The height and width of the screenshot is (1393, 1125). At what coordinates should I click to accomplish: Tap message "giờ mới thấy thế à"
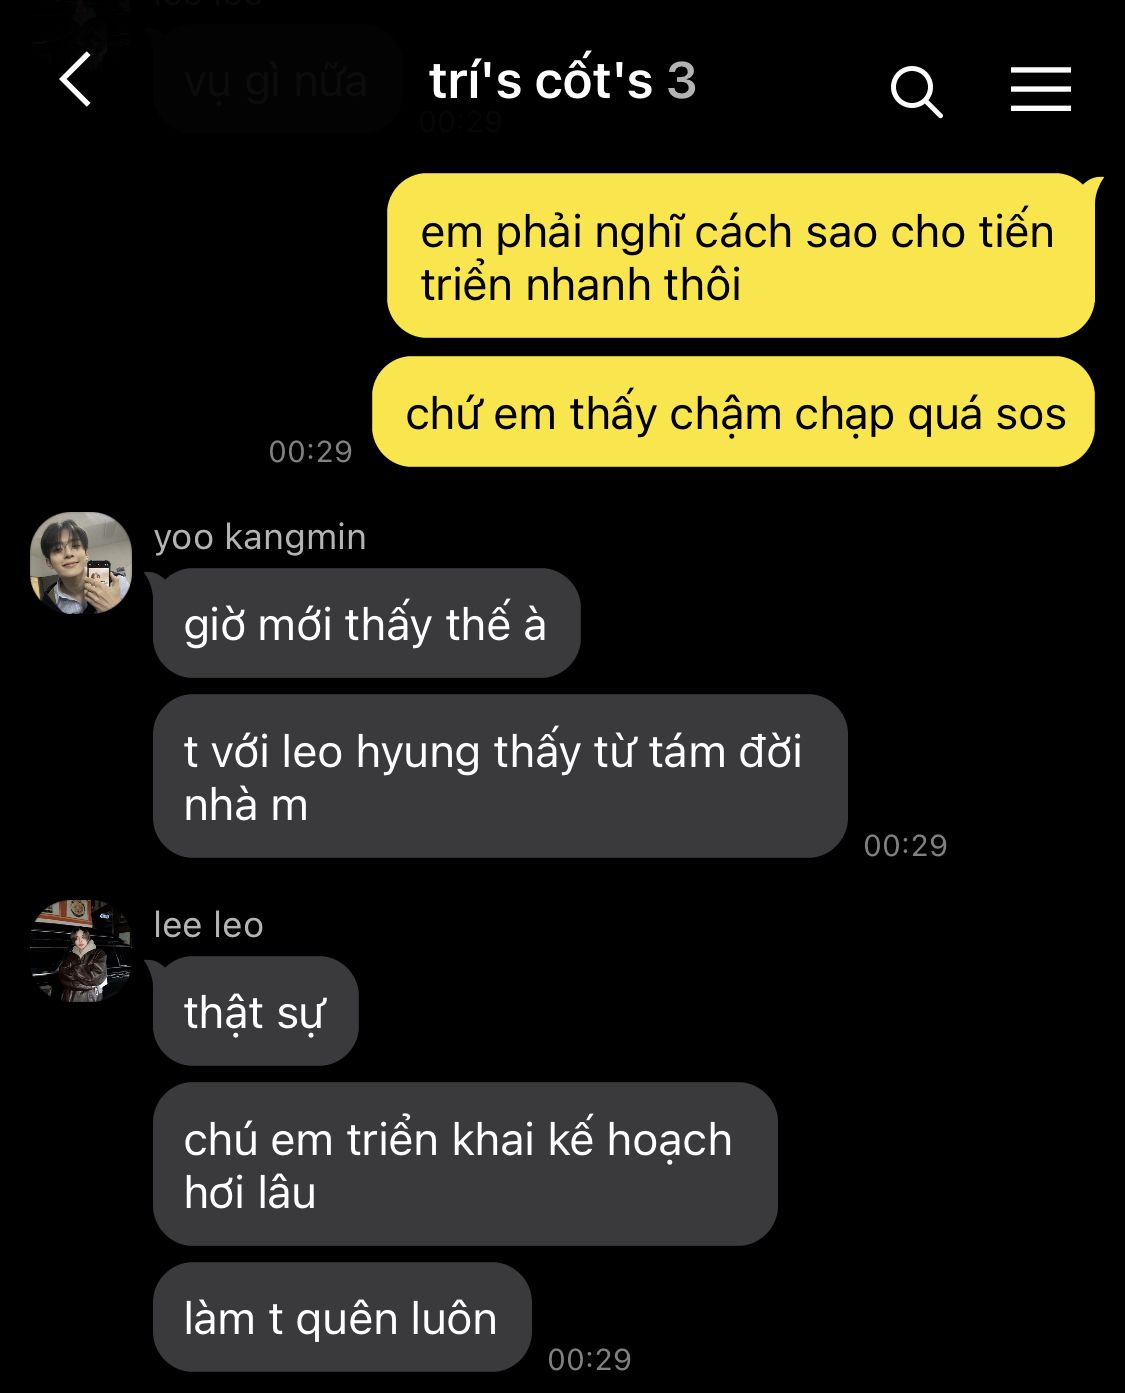click(x=366, y=623)
